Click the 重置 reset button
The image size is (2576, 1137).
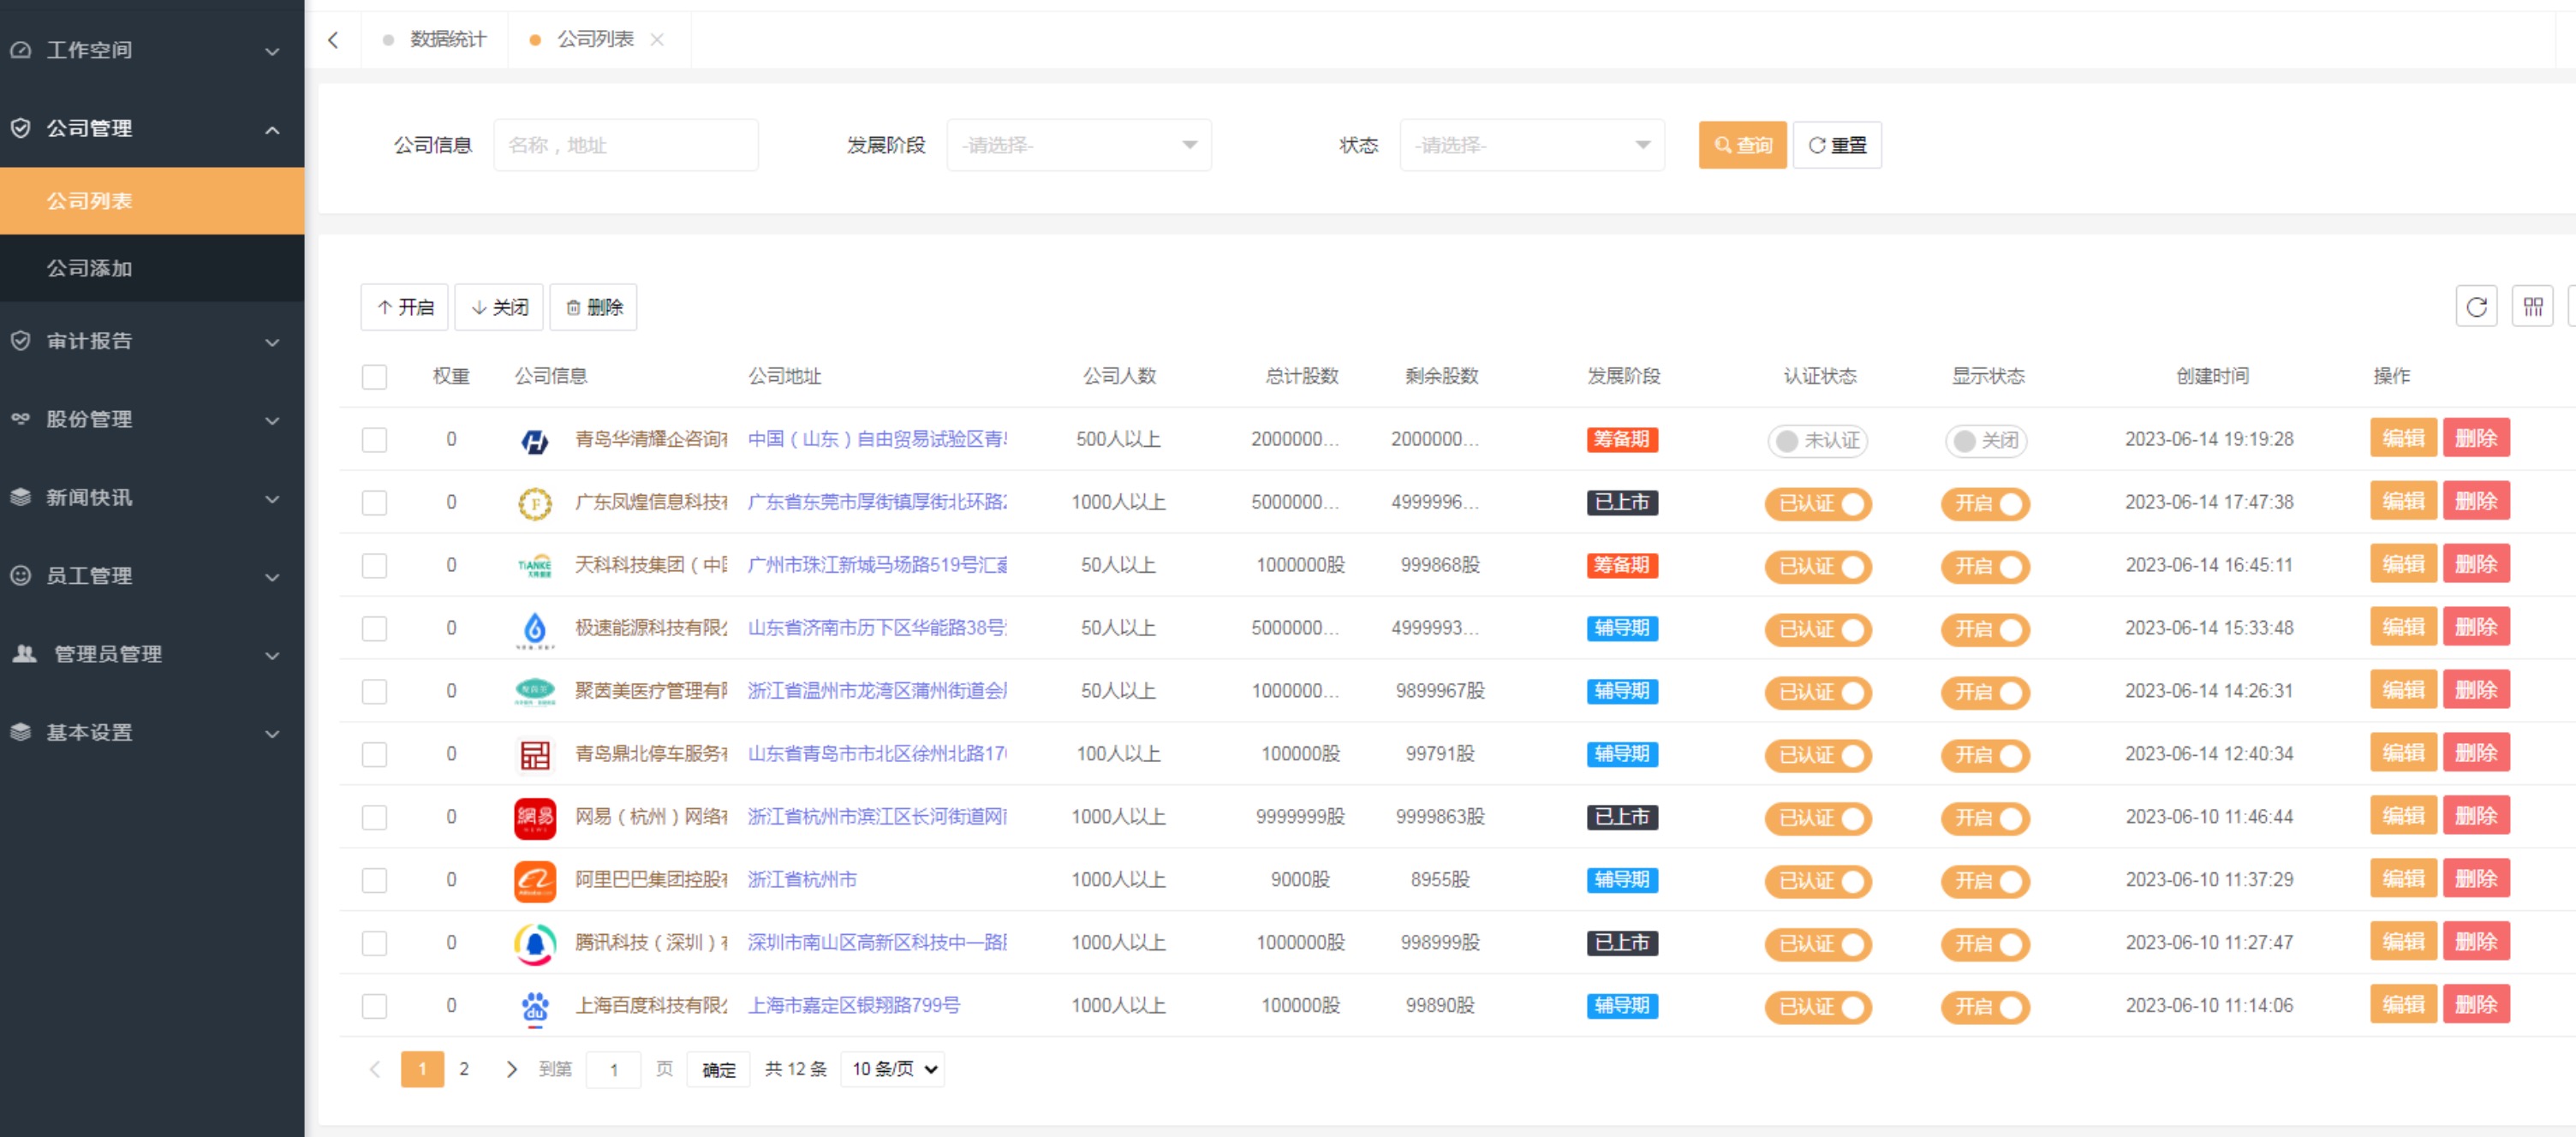(x=1837, y=145)
